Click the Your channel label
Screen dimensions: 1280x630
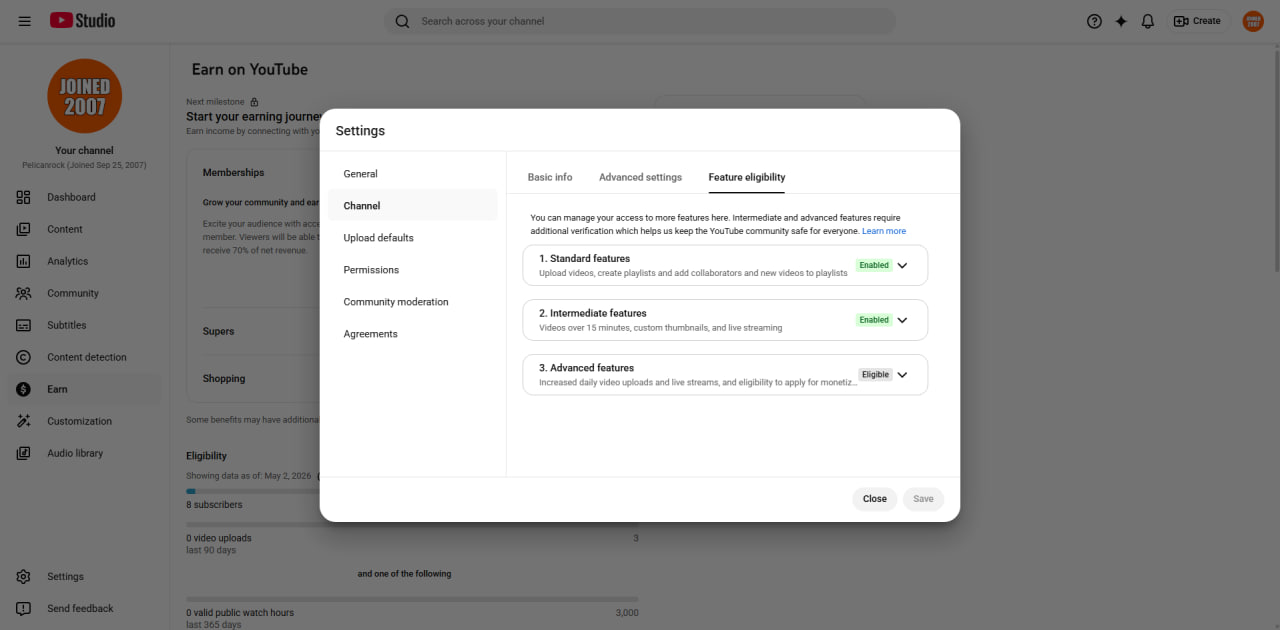point(84,151)
